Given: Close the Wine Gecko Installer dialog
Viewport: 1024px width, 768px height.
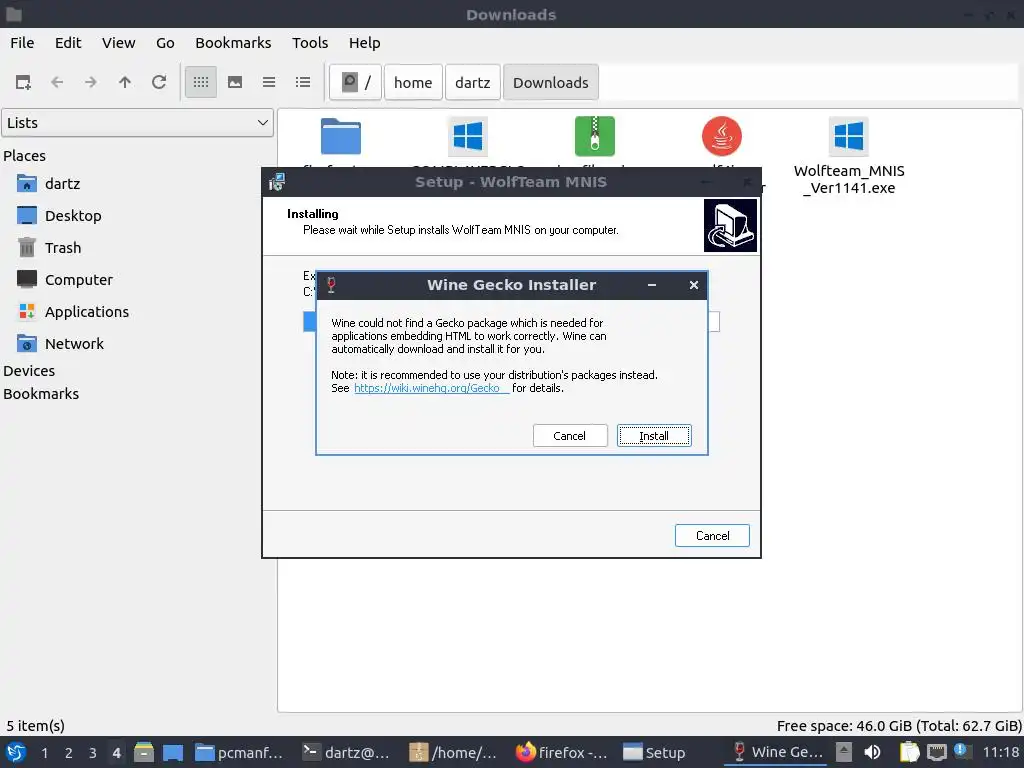Looking at the screenshot, I should coord(694,285).
